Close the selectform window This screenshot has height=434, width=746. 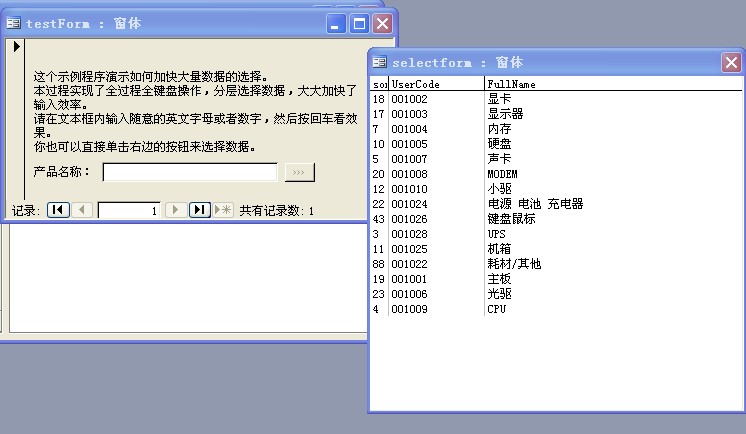point(731,62)
